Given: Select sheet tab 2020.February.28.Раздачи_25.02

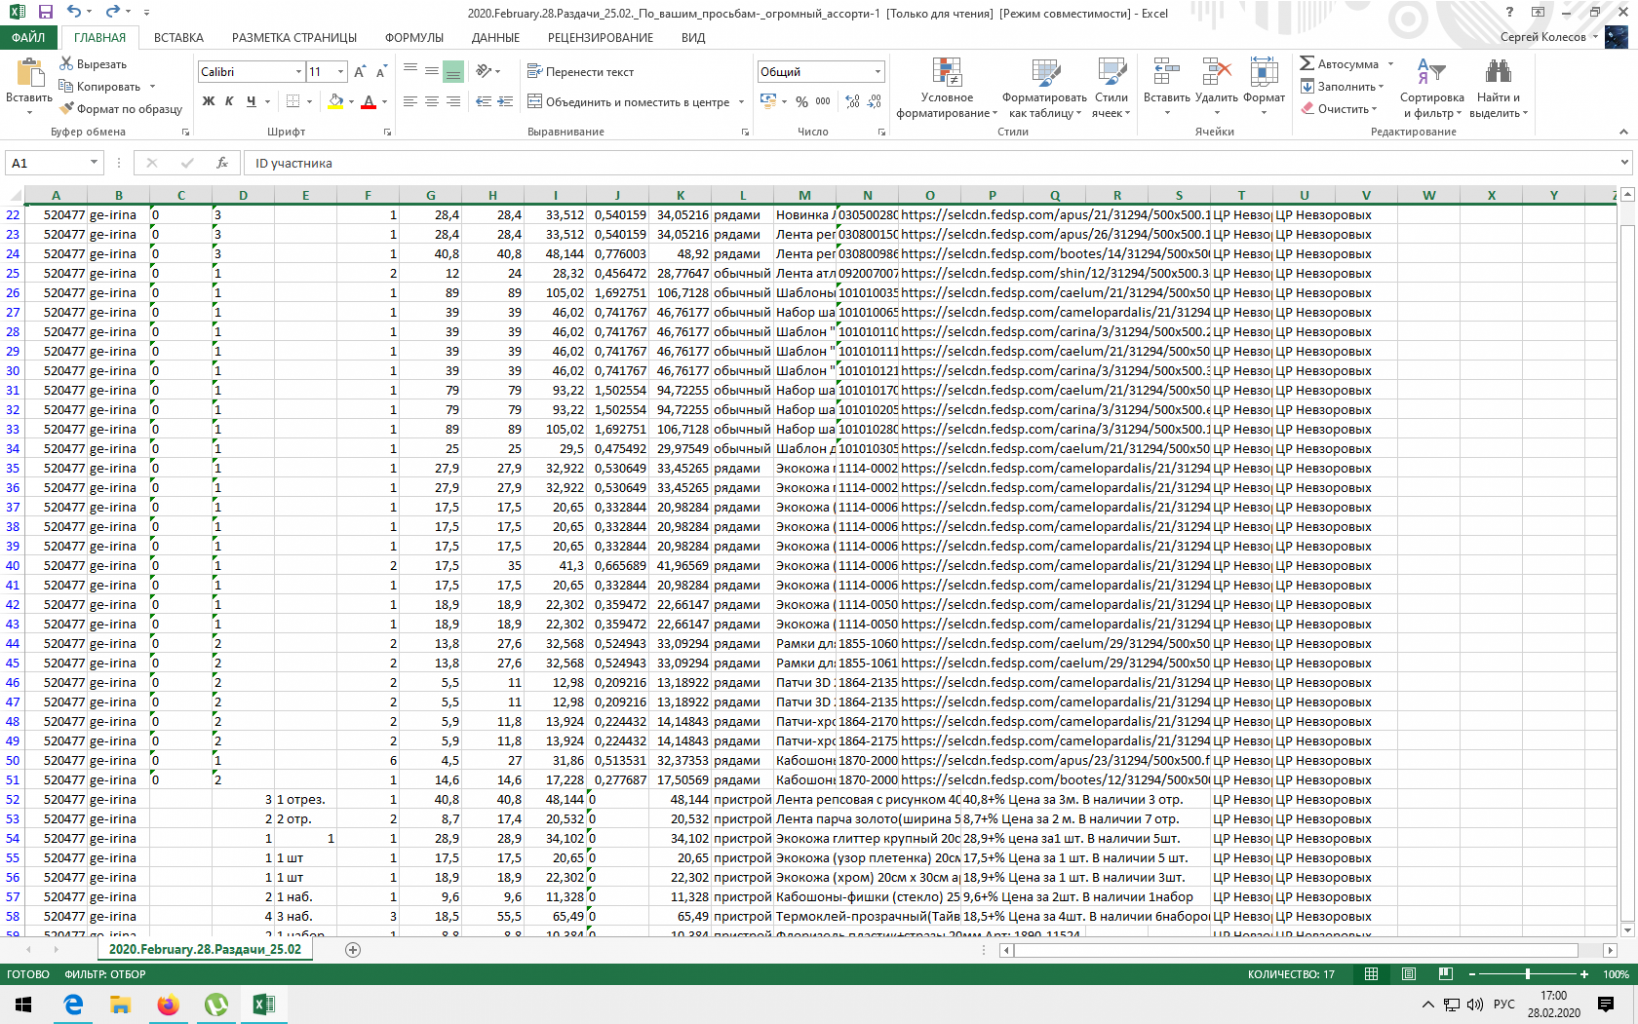Looking at the screenshot, I should (205, 950).
